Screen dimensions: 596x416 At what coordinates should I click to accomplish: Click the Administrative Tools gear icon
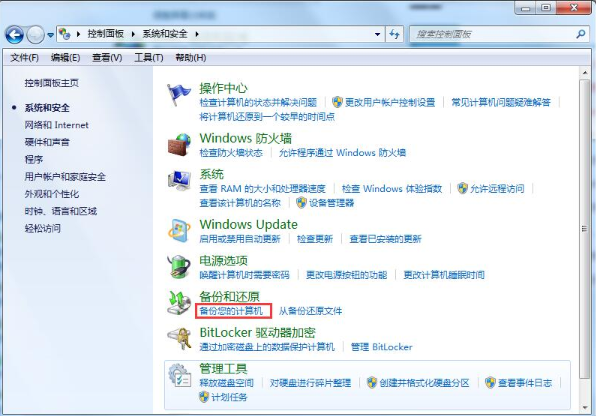[x=179, y=375]
